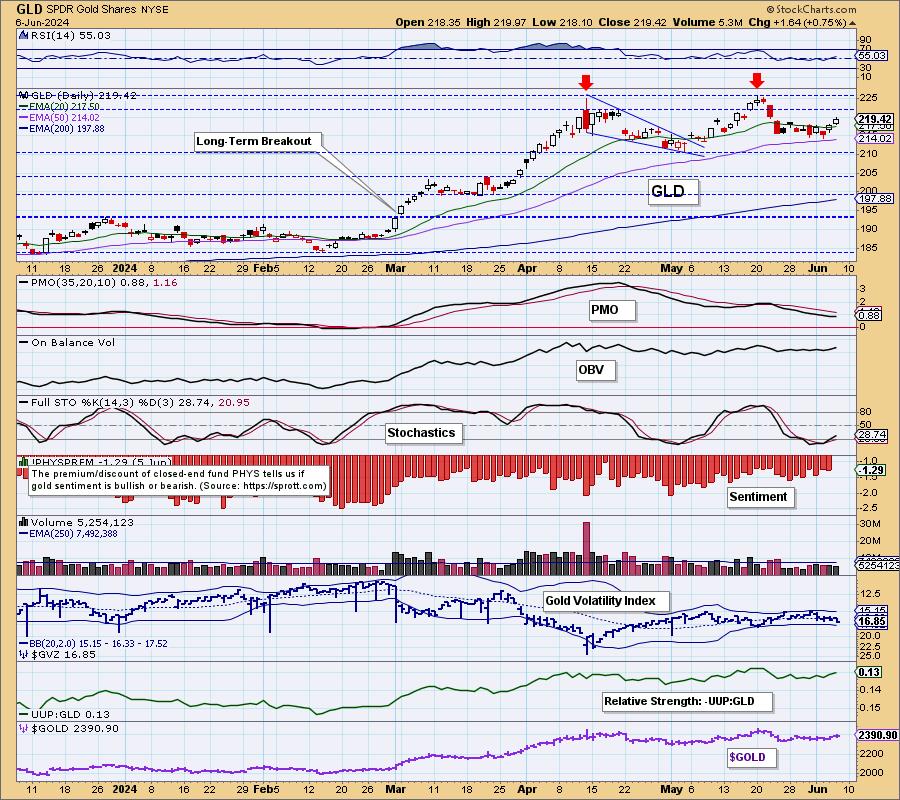Click the tallest volume bar in April
Viewport: 900px width, 800px height.
coord(586,549)
